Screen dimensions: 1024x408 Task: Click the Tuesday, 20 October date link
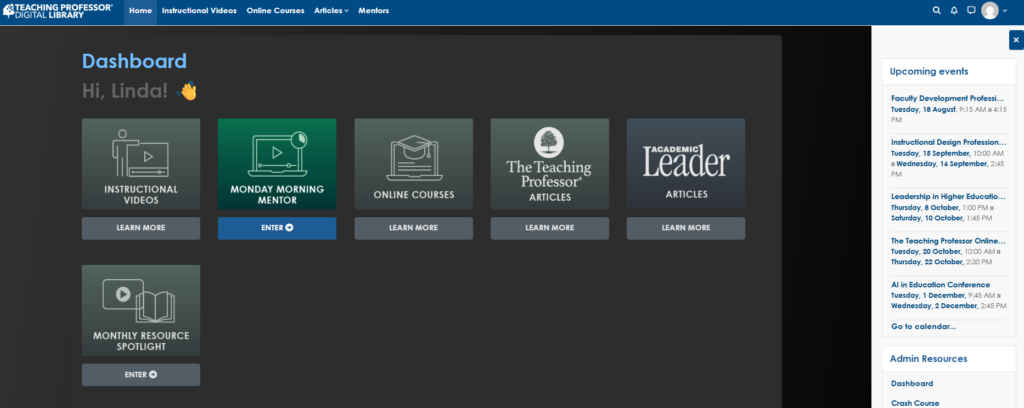[925, 251]
